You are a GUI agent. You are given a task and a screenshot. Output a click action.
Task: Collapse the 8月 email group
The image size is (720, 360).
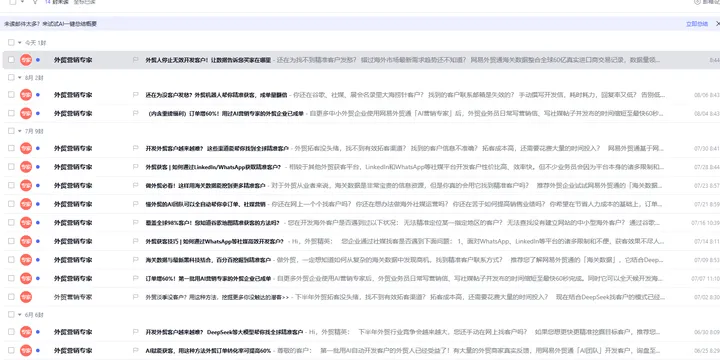coord(20,78)
